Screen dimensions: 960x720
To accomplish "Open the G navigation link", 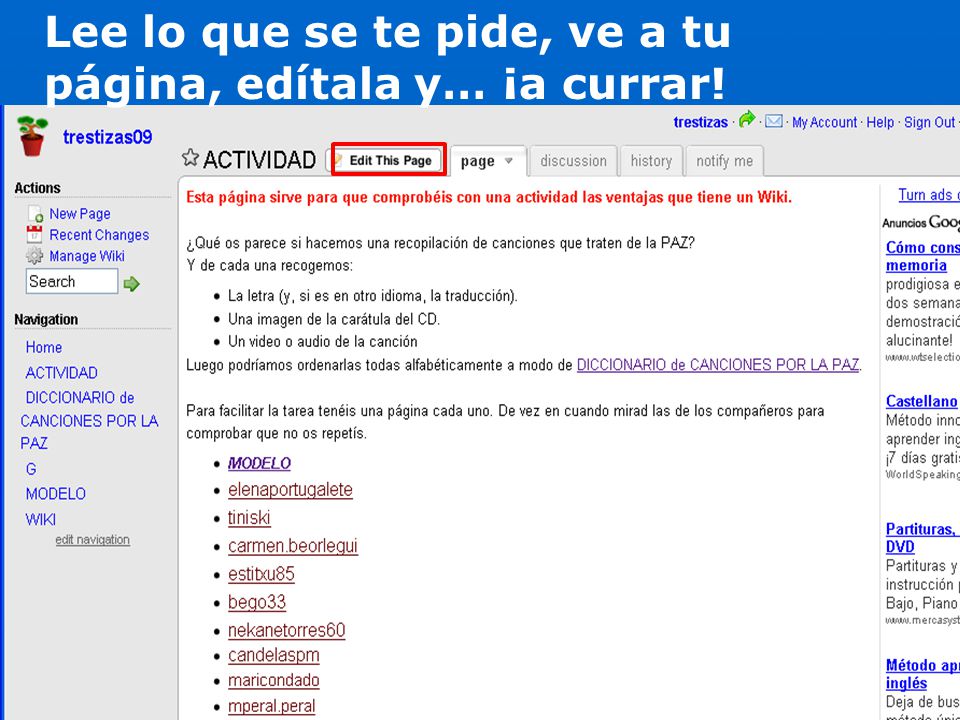I will click(31, 469).
